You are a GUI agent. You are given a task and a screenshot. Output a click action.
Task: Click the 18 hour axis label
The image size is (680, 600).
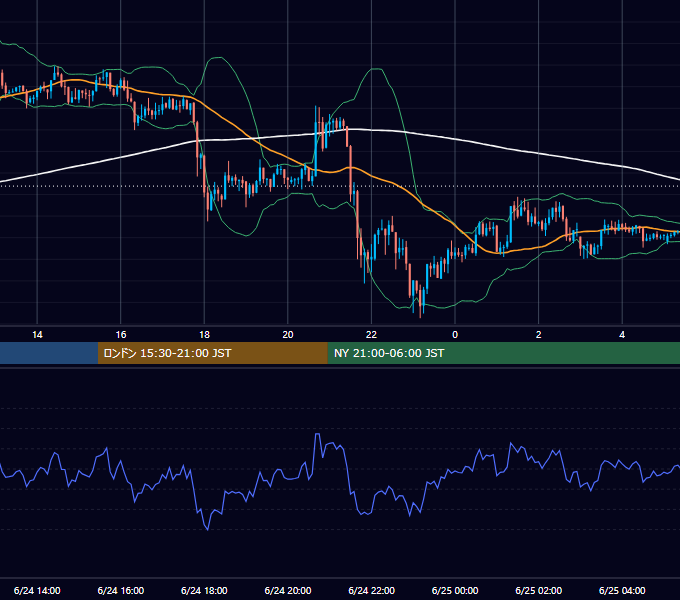[204, 335]
